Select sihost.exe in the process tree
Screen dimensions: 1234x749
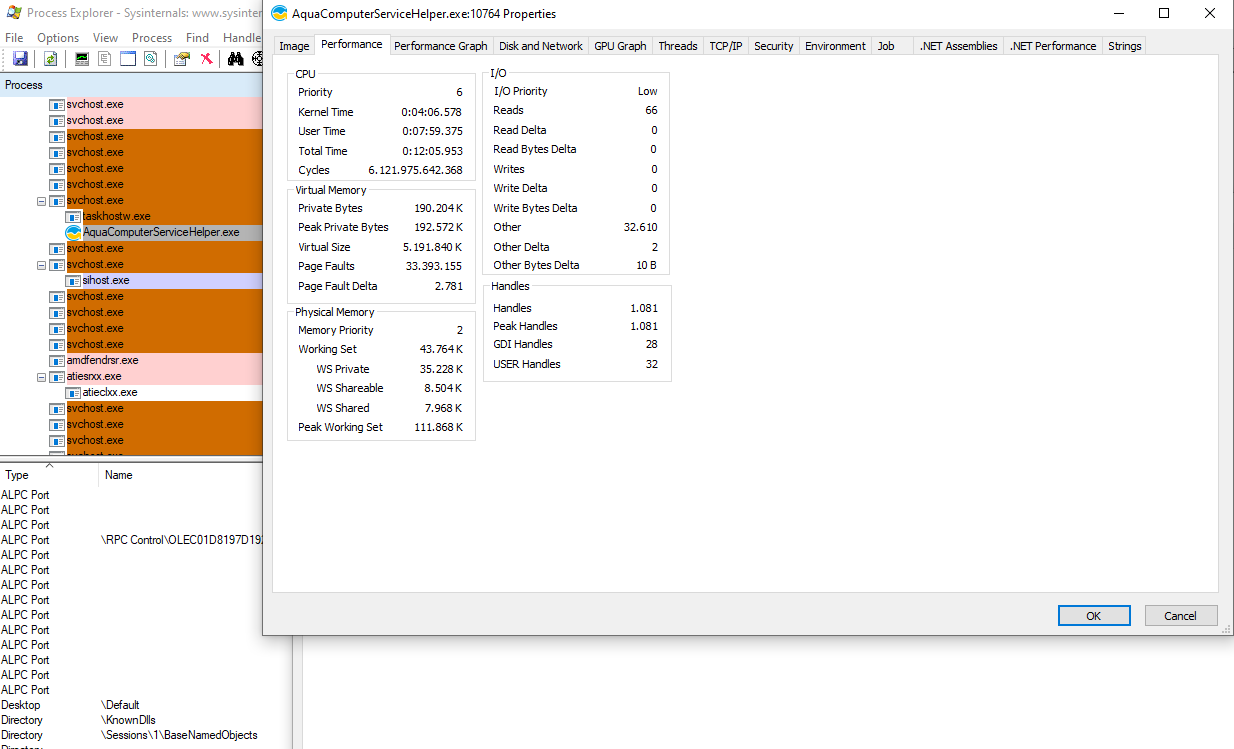coord(106,281)
